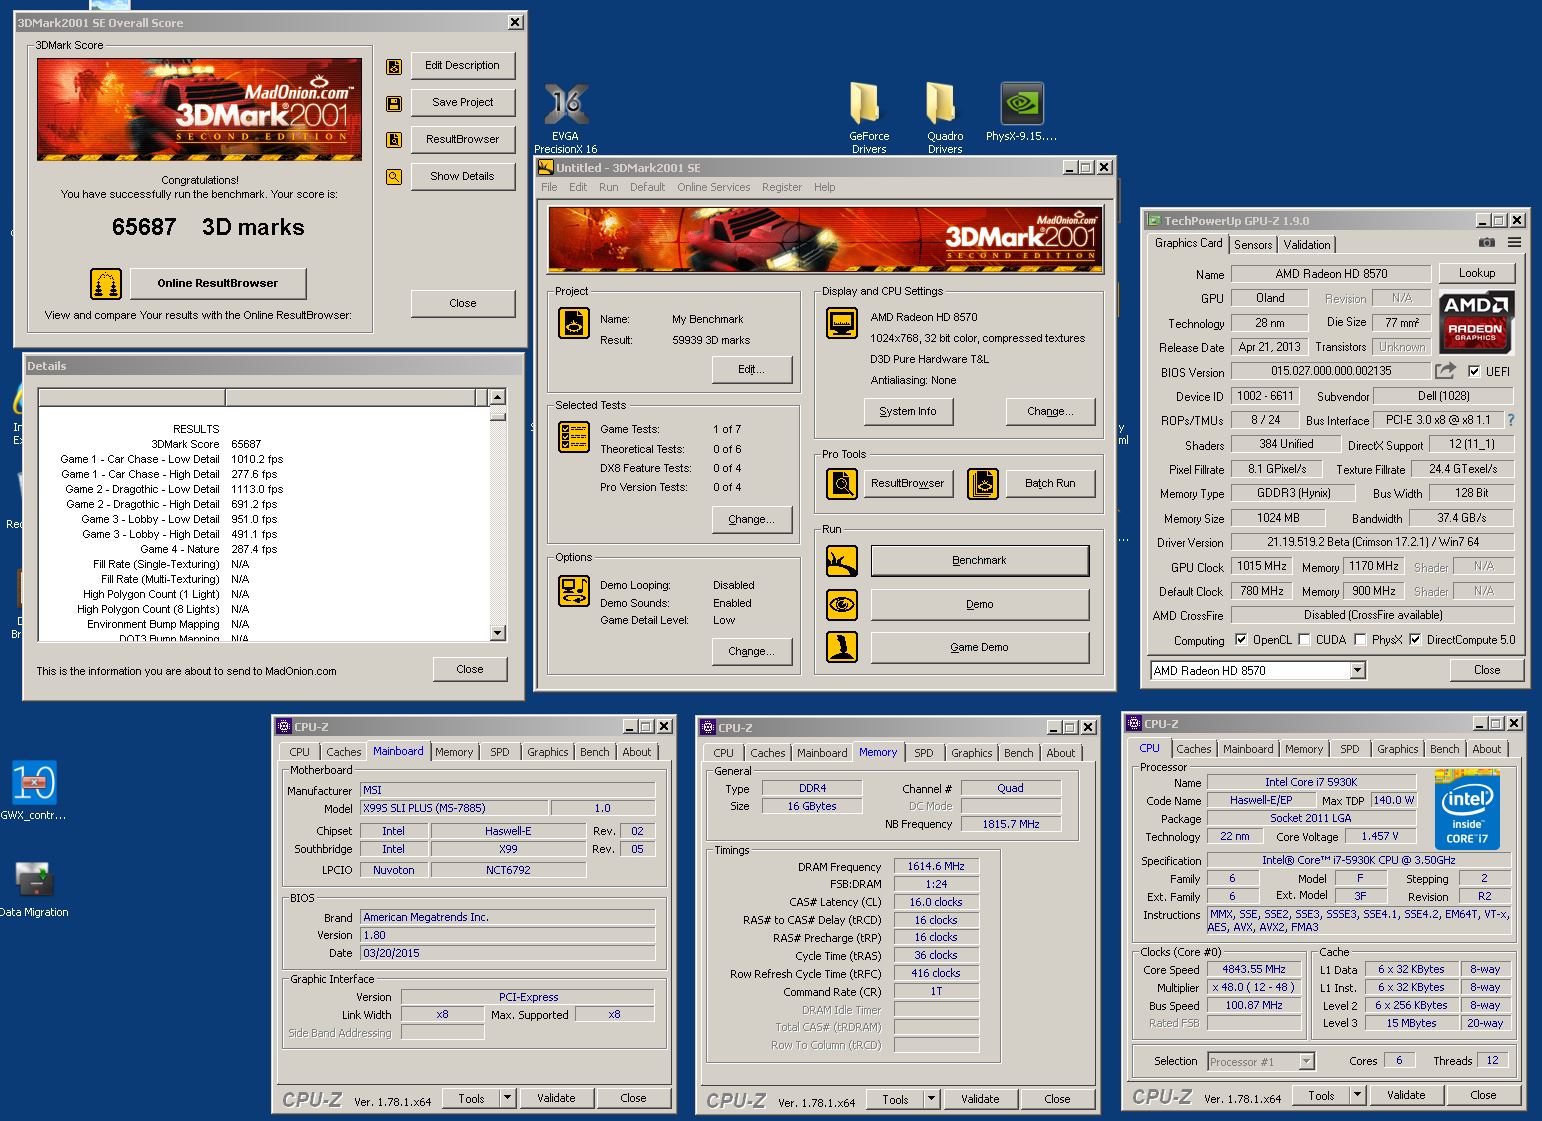The image size is (1542, 1121).
Task: Click the Selected Tests checklist icon
Action: [x=574, y=437]
